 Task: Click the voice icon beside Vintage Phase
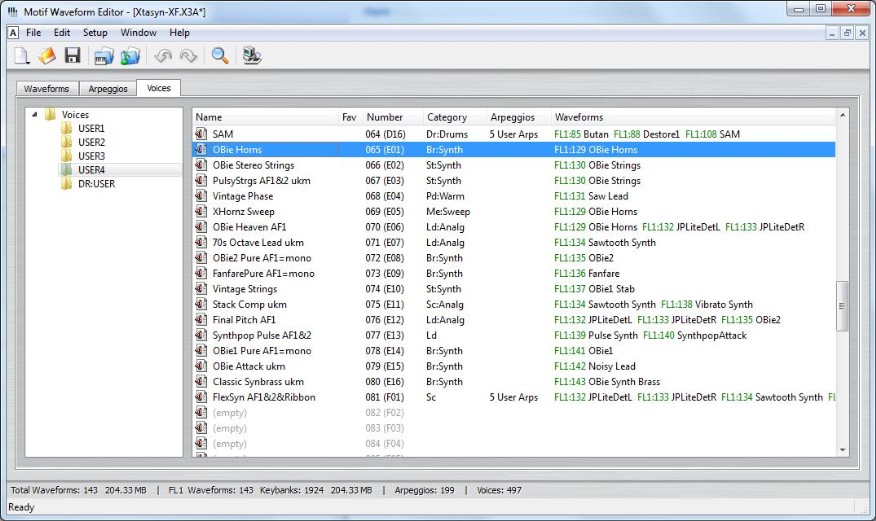point(201,196)
